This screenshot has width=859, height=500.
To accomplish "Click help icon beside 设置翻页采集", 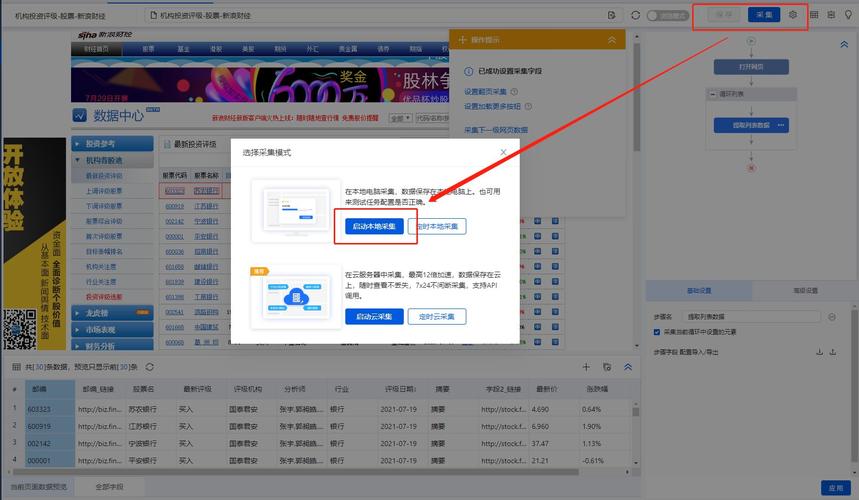I will pos(514,91).
